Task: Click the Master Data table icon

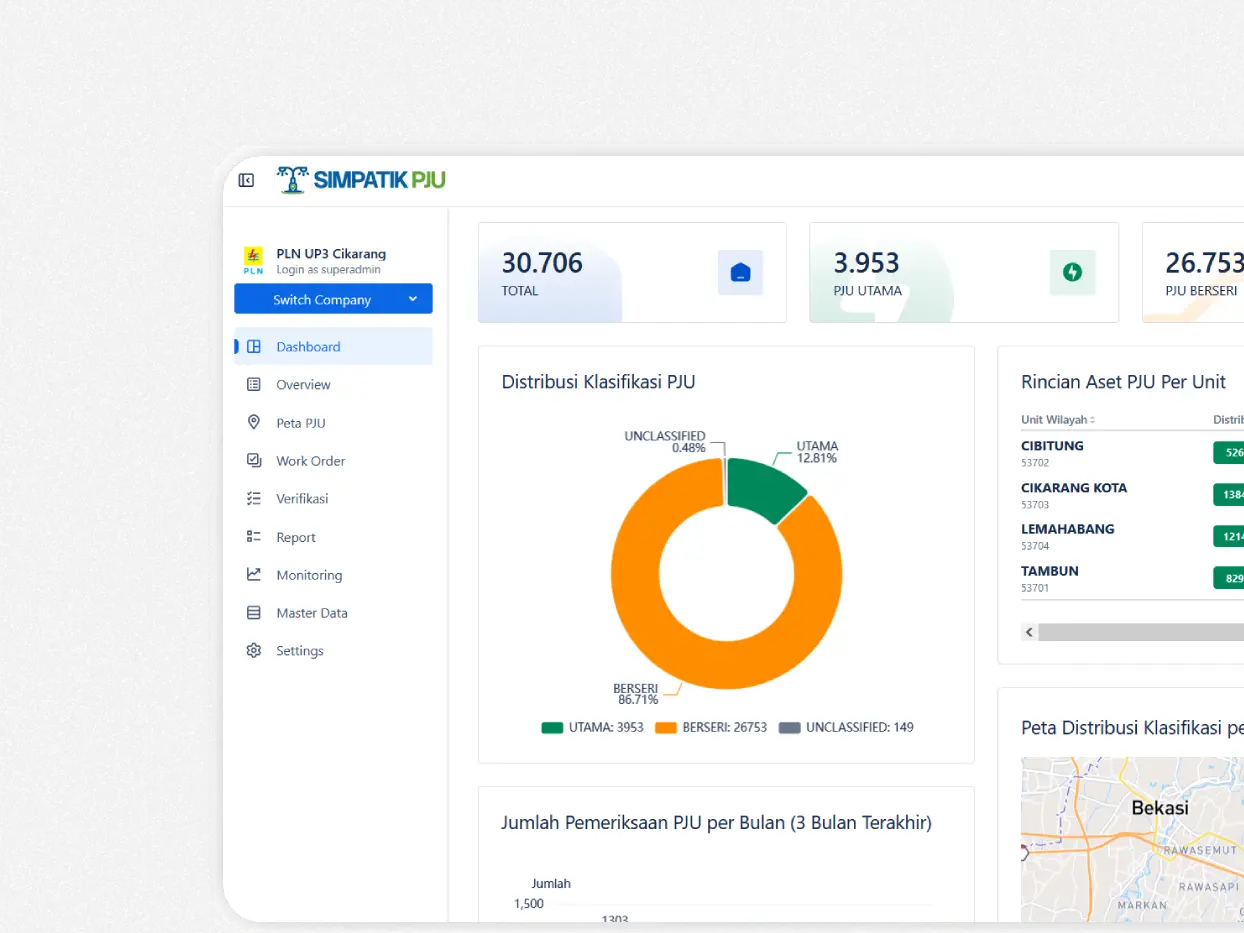Action: [x=254, y=612]
